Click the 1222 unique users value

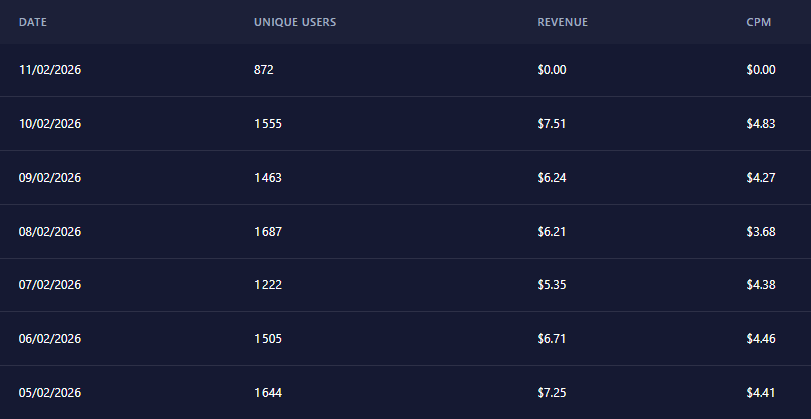[x=268, y=285]
